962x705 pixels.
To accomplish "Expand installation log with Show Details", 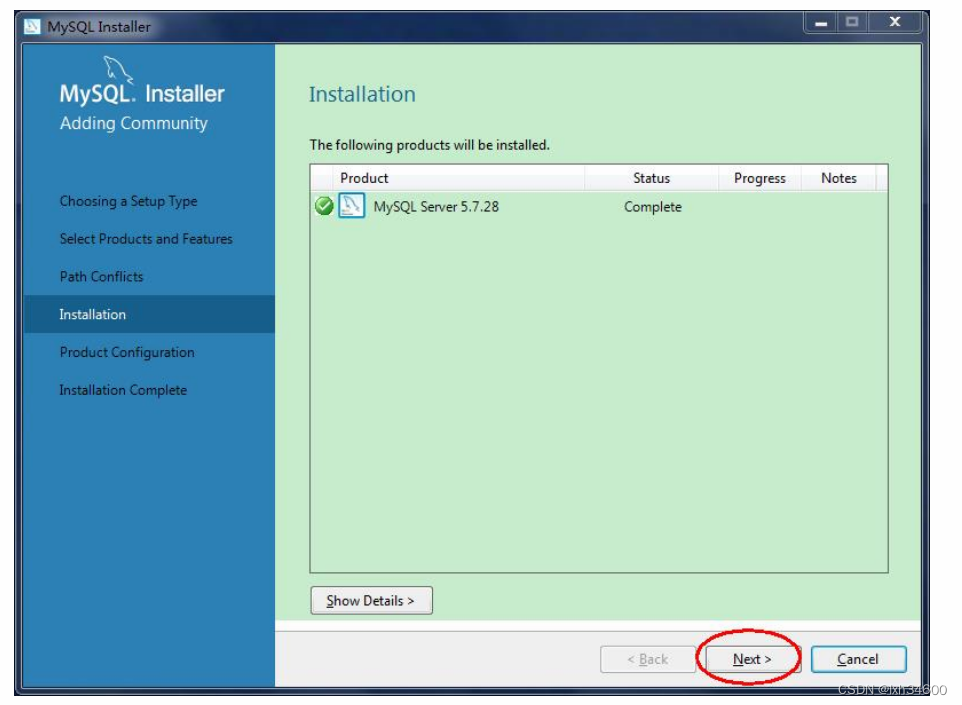I will pos(371,600).
